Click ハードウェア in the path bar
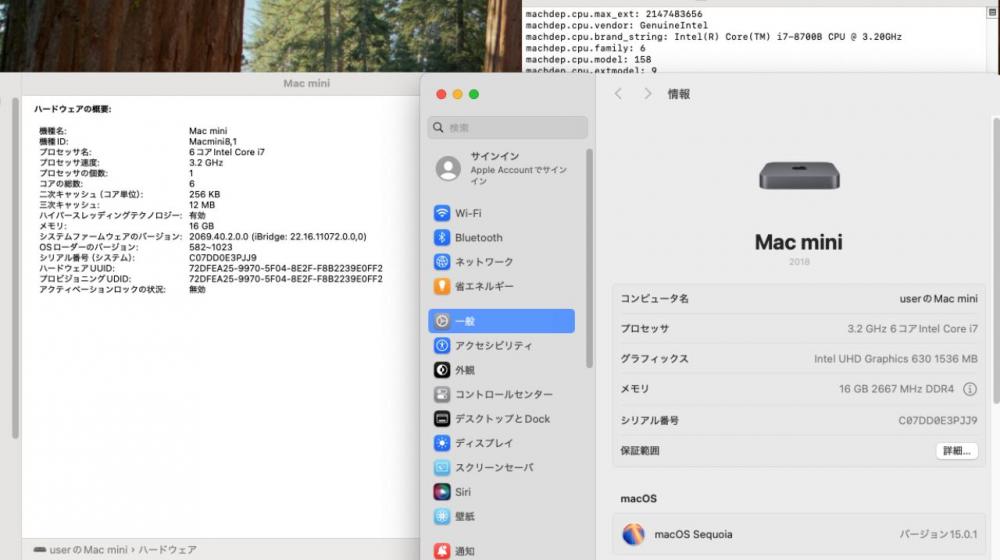This screenshot has width=1000, height=560. 167,549
